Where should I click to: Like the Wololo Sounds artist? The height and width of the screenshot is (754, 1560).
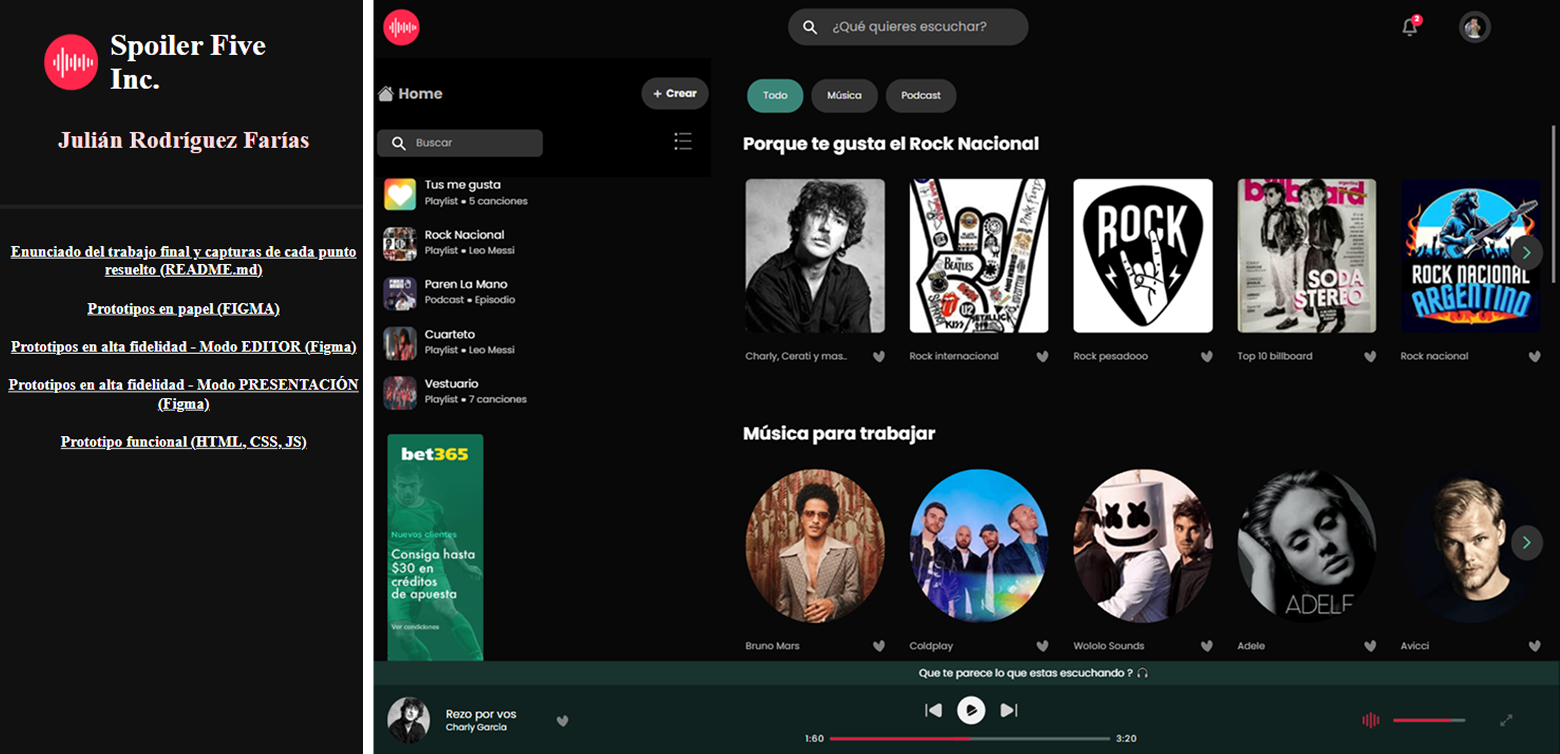(1206, 646)
